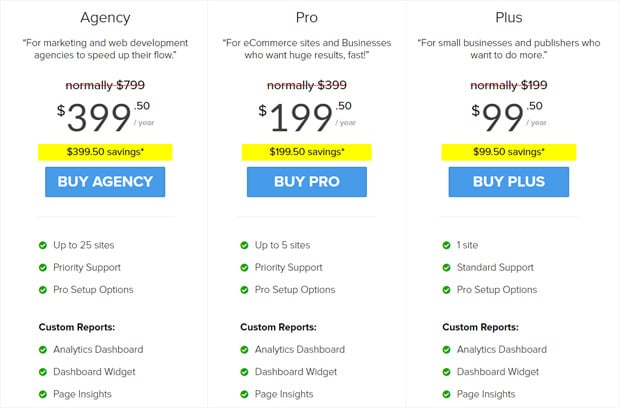Click the green check next to Up to 5 sites

(244, 245)
